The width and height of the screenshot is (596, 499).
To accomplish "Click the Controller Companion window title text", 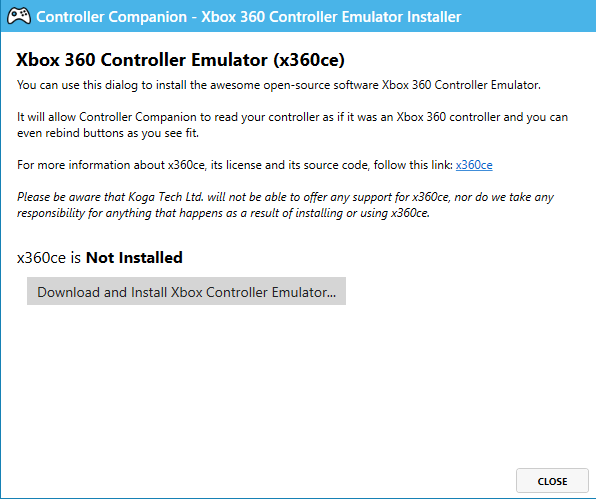I will [248, 17].
